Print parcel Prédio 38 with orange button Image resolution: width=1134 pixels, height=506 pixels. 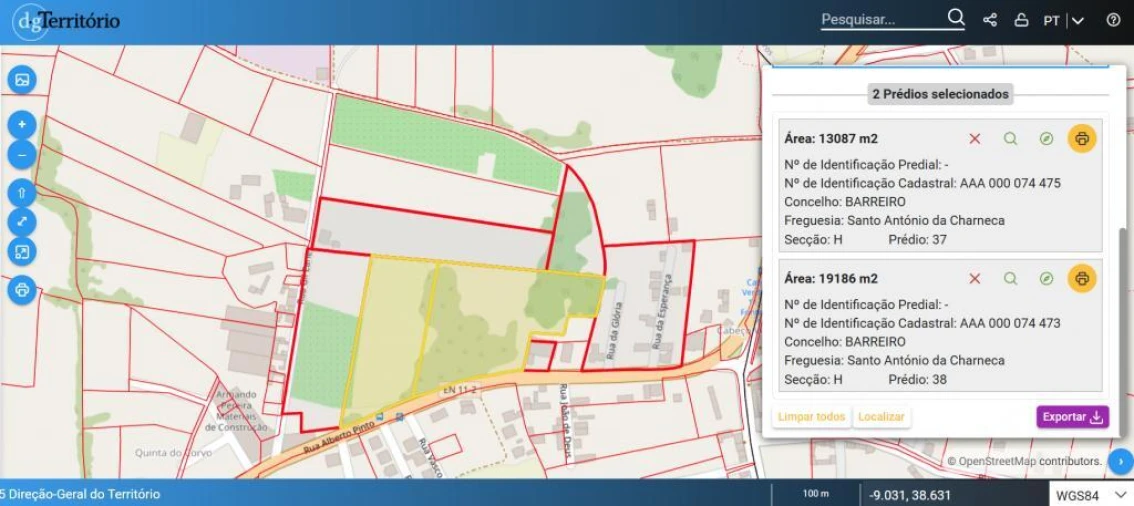click(x=1082, y=278)
